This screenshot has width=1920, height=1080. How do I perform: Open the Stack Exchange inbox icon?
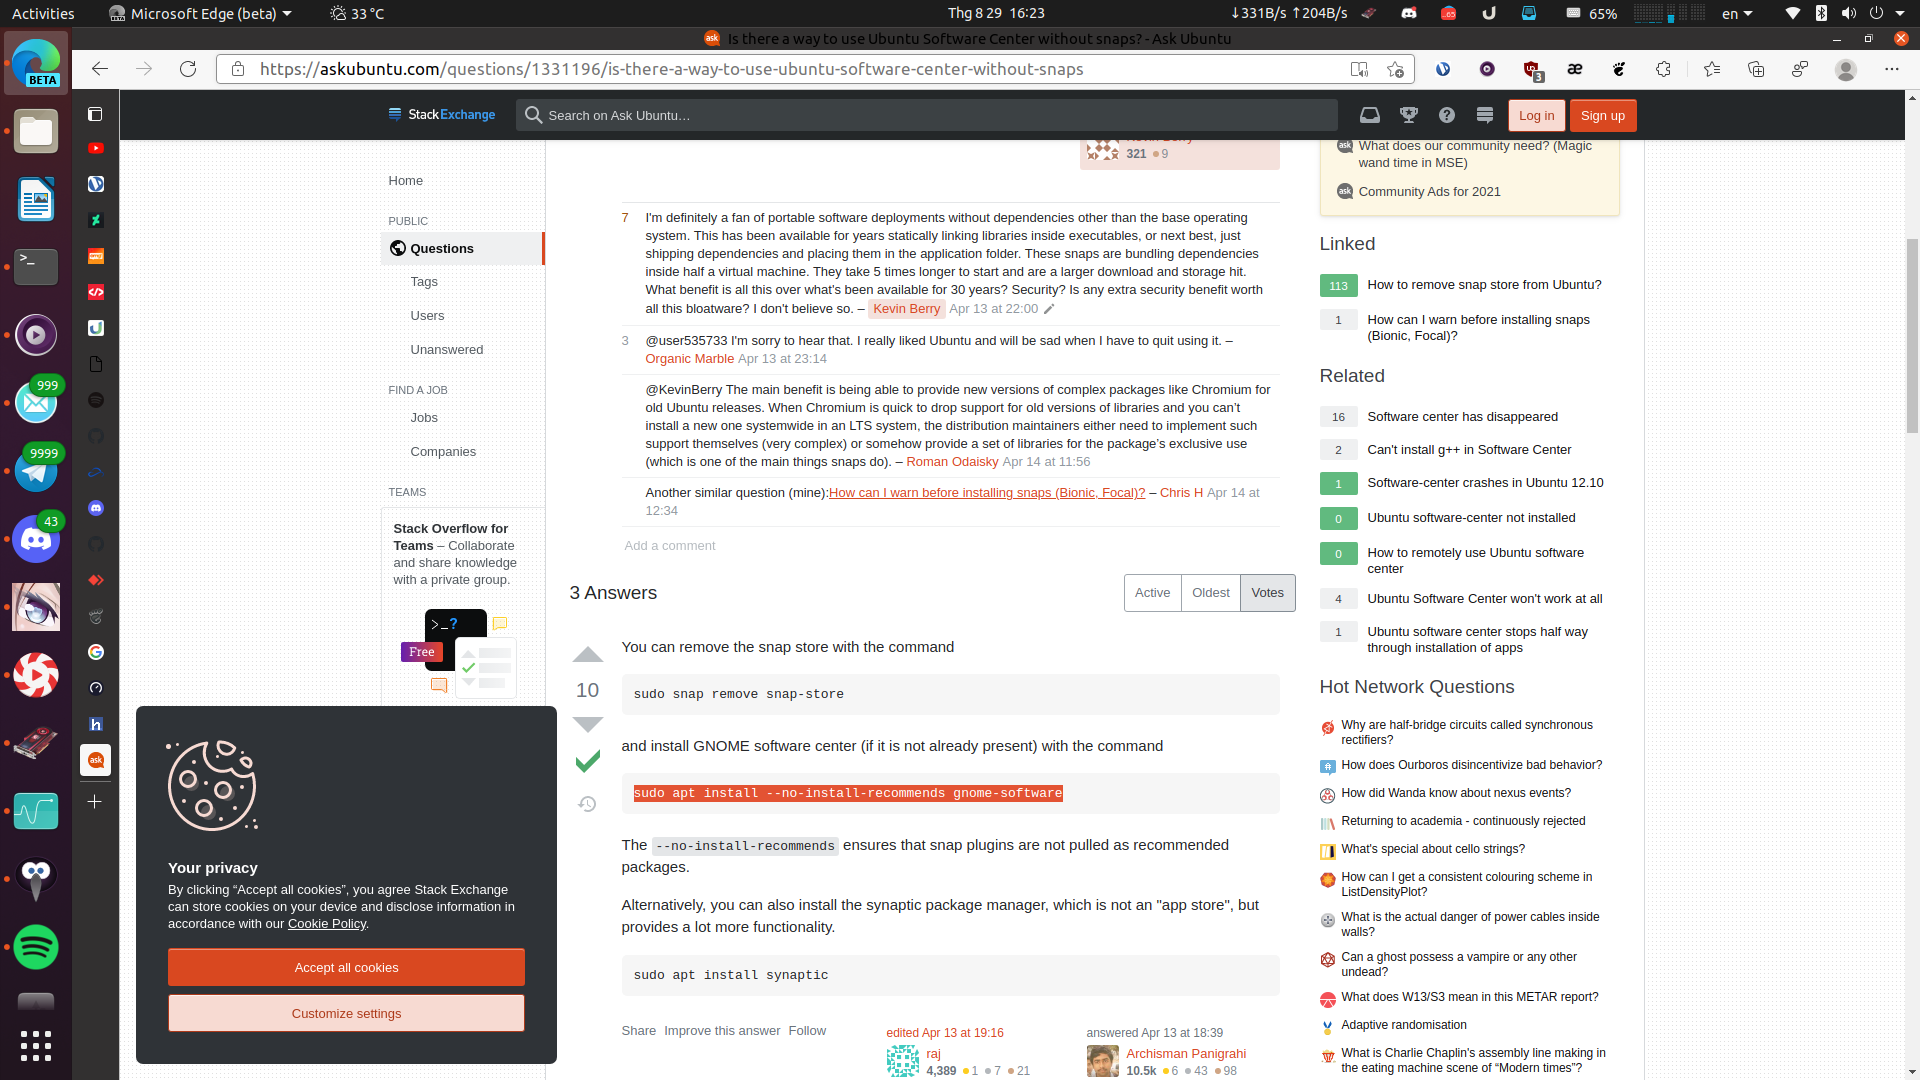(x=1370, y=115)
